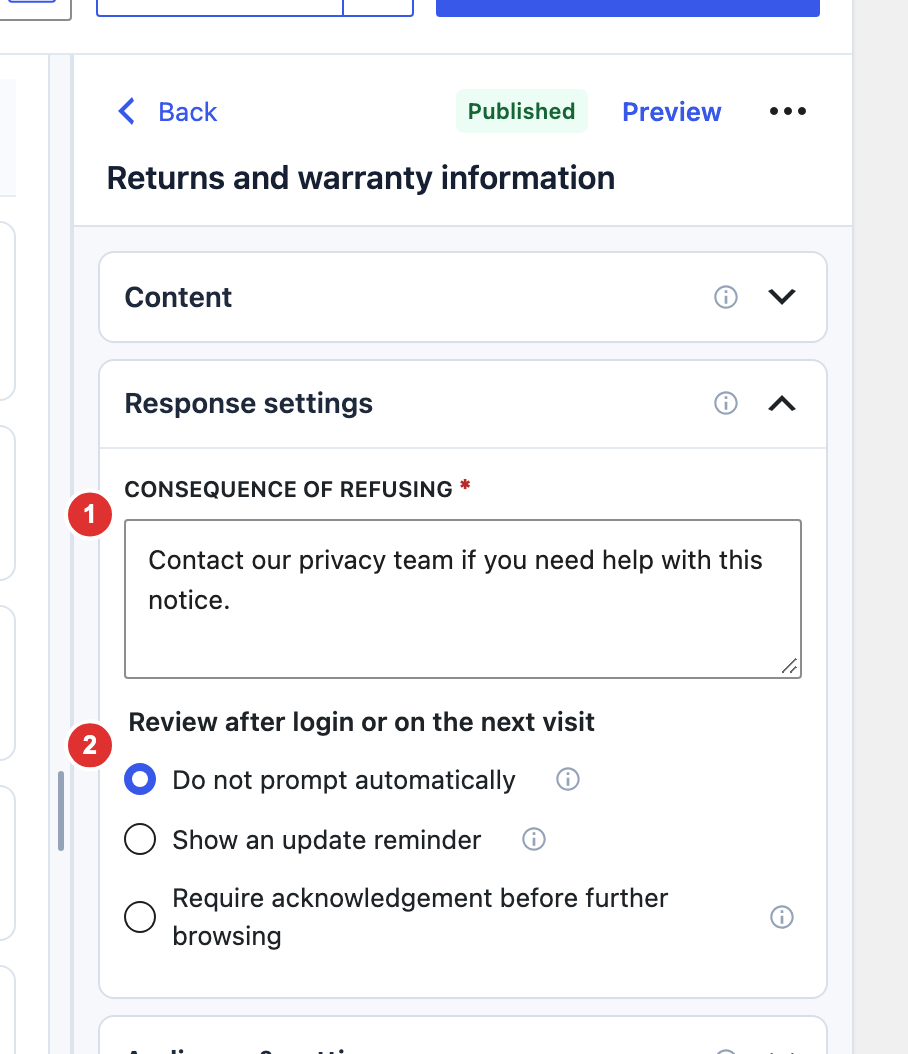Open info for Do not prompt automatically

(567, 779)
